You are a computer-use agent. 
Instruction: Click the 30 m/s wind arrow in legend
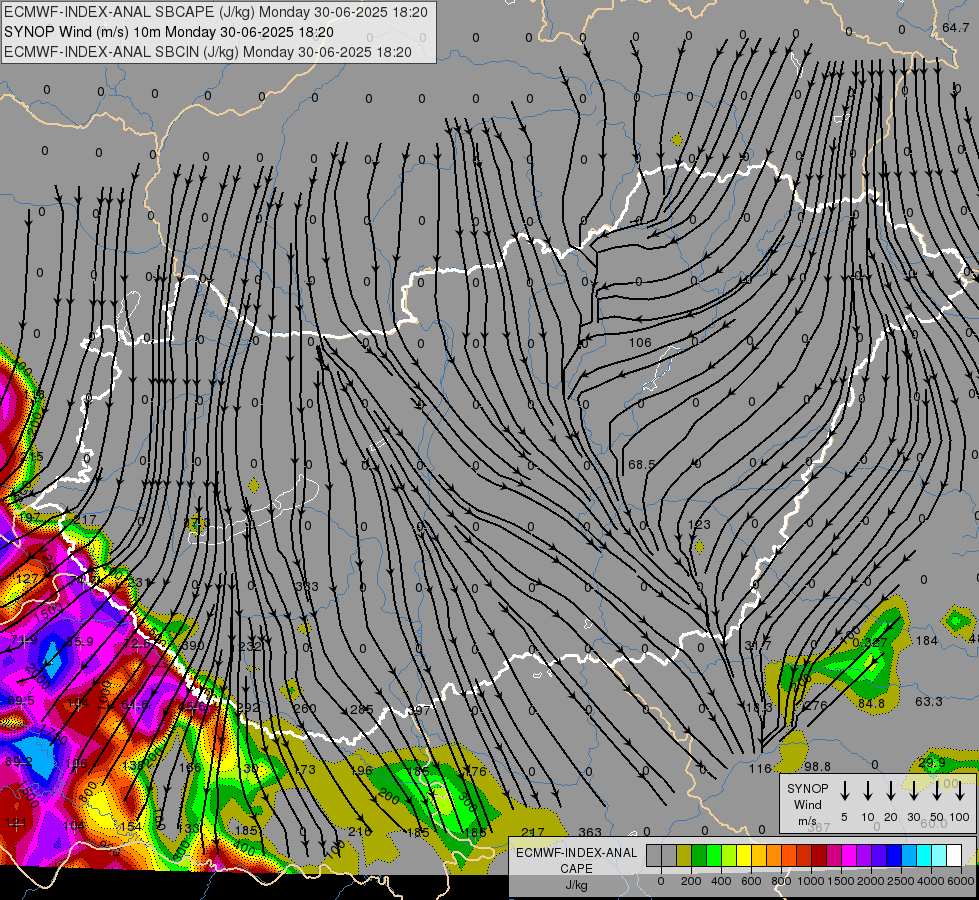pyautogui.click(x=913, y=791)
